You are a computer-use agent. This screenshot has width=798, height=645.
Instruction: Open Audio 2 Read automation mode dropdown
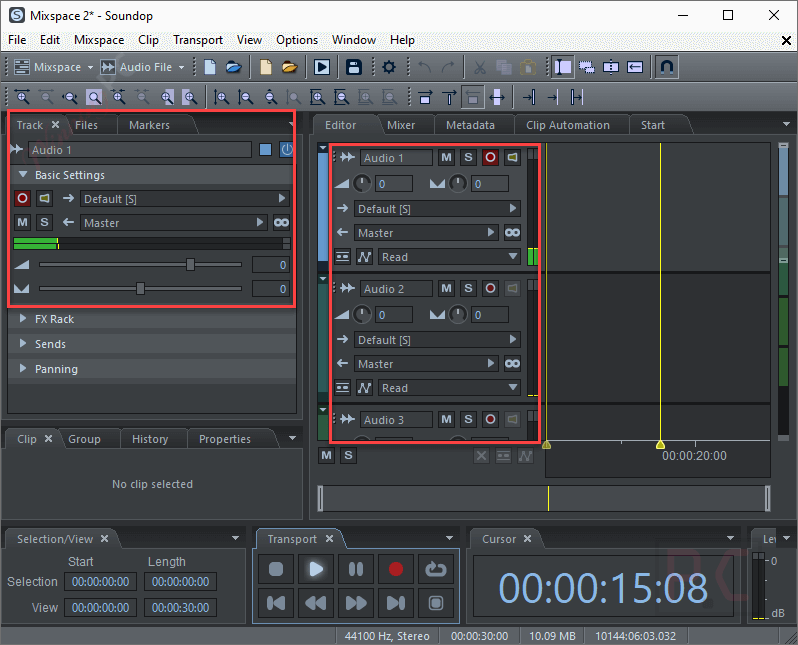click(449, 388)
